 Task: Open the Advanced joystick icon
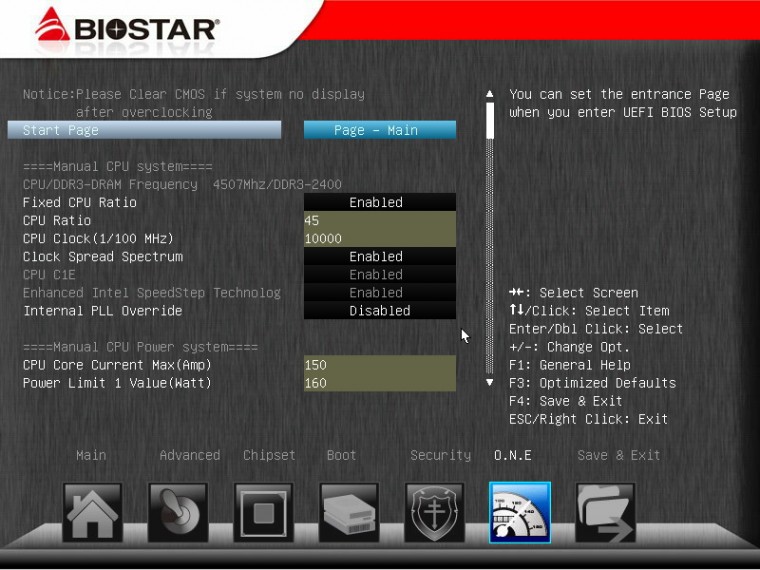click(x=178, y=512)
